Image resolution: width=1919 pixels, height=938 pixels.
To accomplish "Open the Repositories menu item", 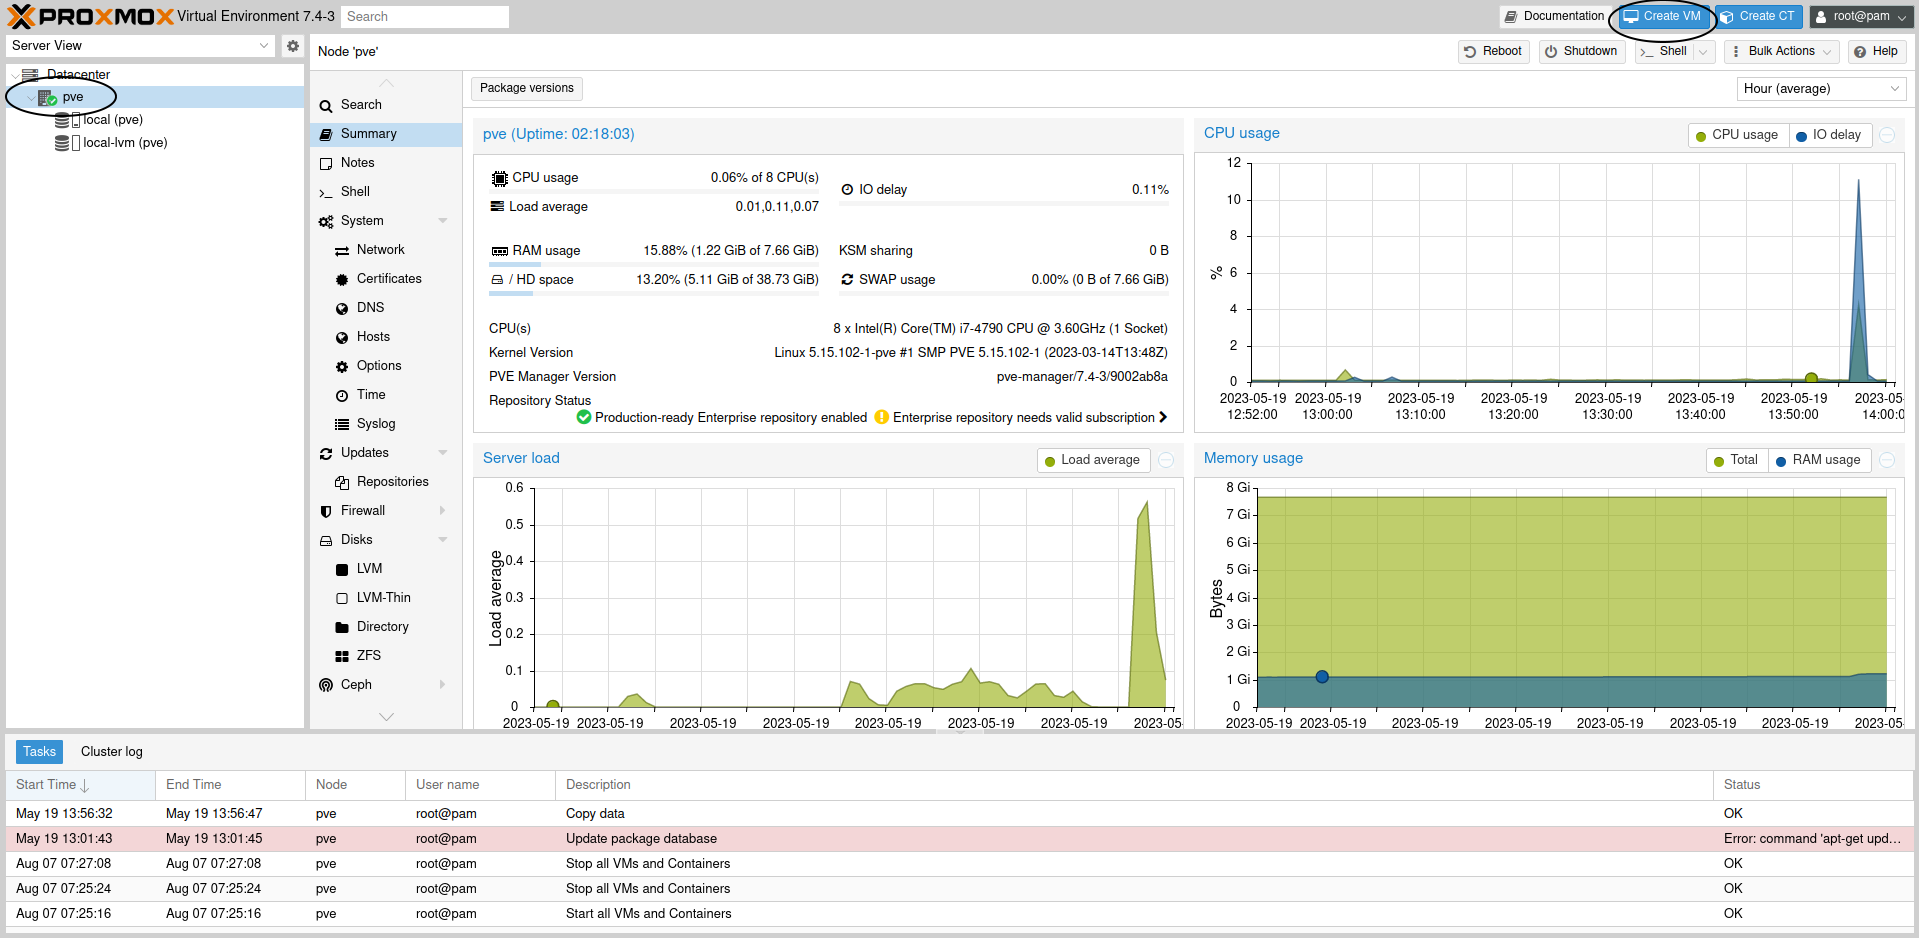I will [x=386, y=482].
